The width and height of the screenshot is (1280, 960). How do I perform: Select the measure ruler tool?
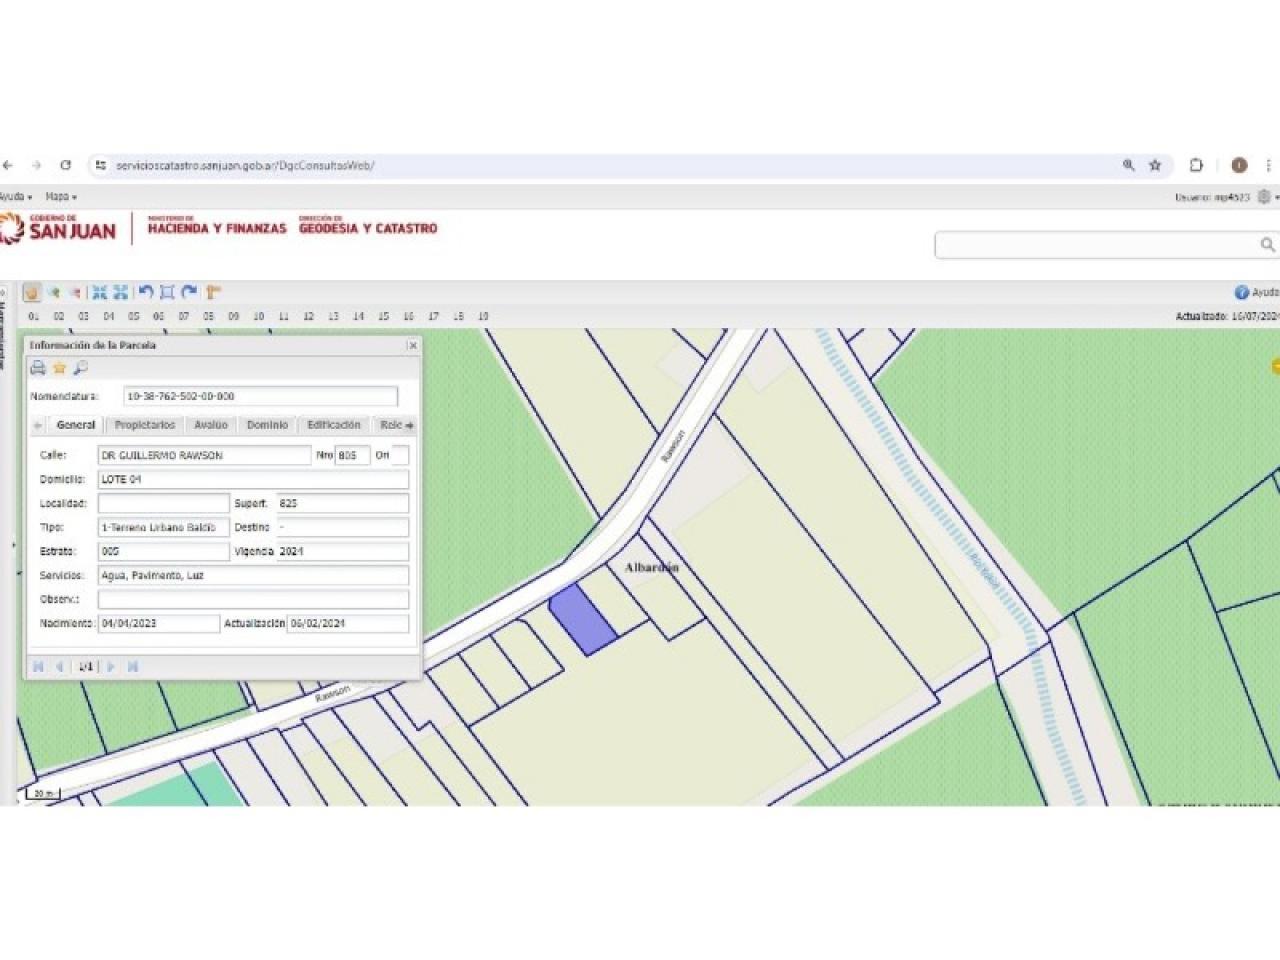point(213,292)
